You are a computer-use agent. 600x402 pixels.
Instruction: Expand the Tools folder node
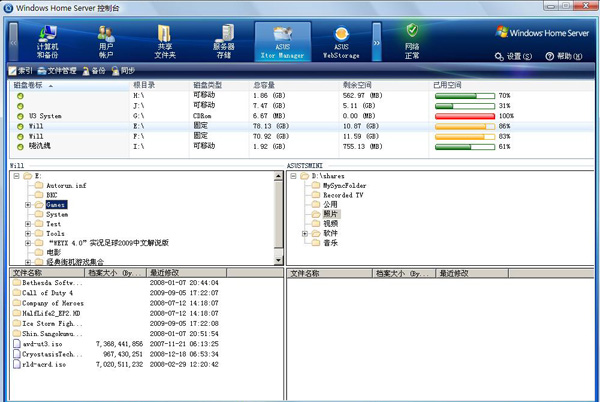[x=28, y=234]
